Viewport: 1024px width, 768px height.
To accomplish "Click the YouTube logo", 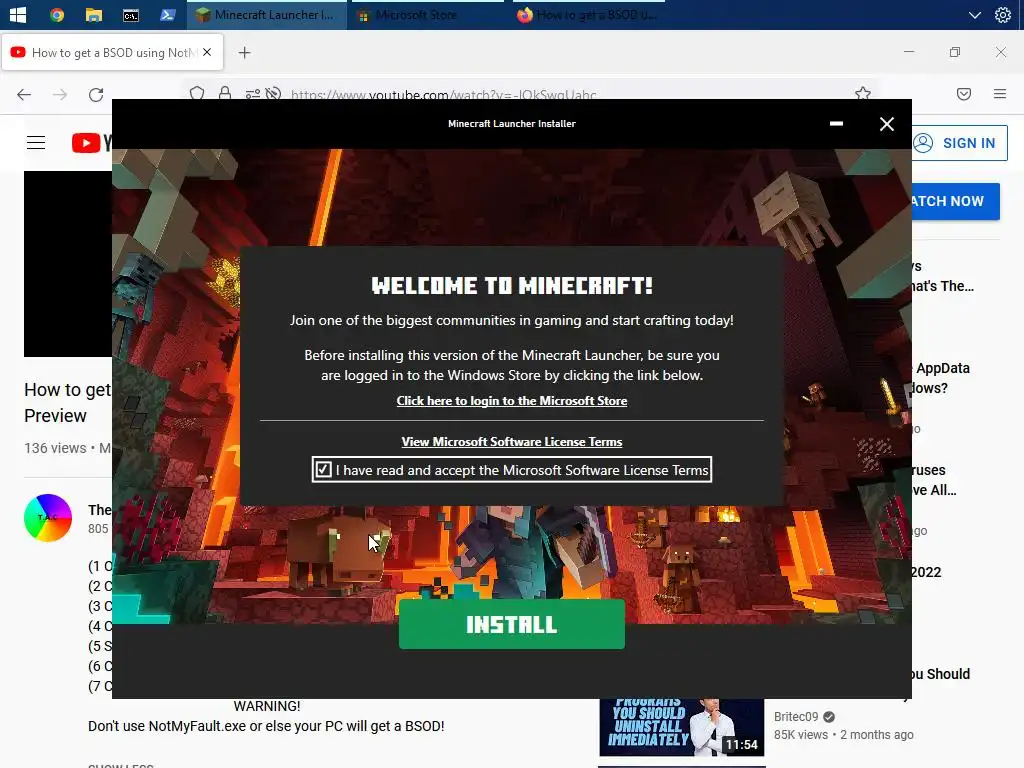I will point(91,142).
